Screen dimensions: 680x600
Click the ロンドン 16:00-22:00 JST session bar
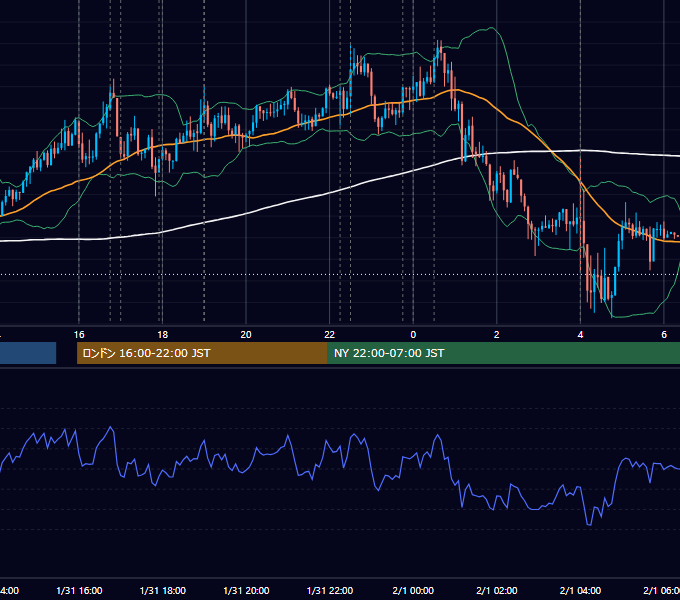tap(202, 353)
